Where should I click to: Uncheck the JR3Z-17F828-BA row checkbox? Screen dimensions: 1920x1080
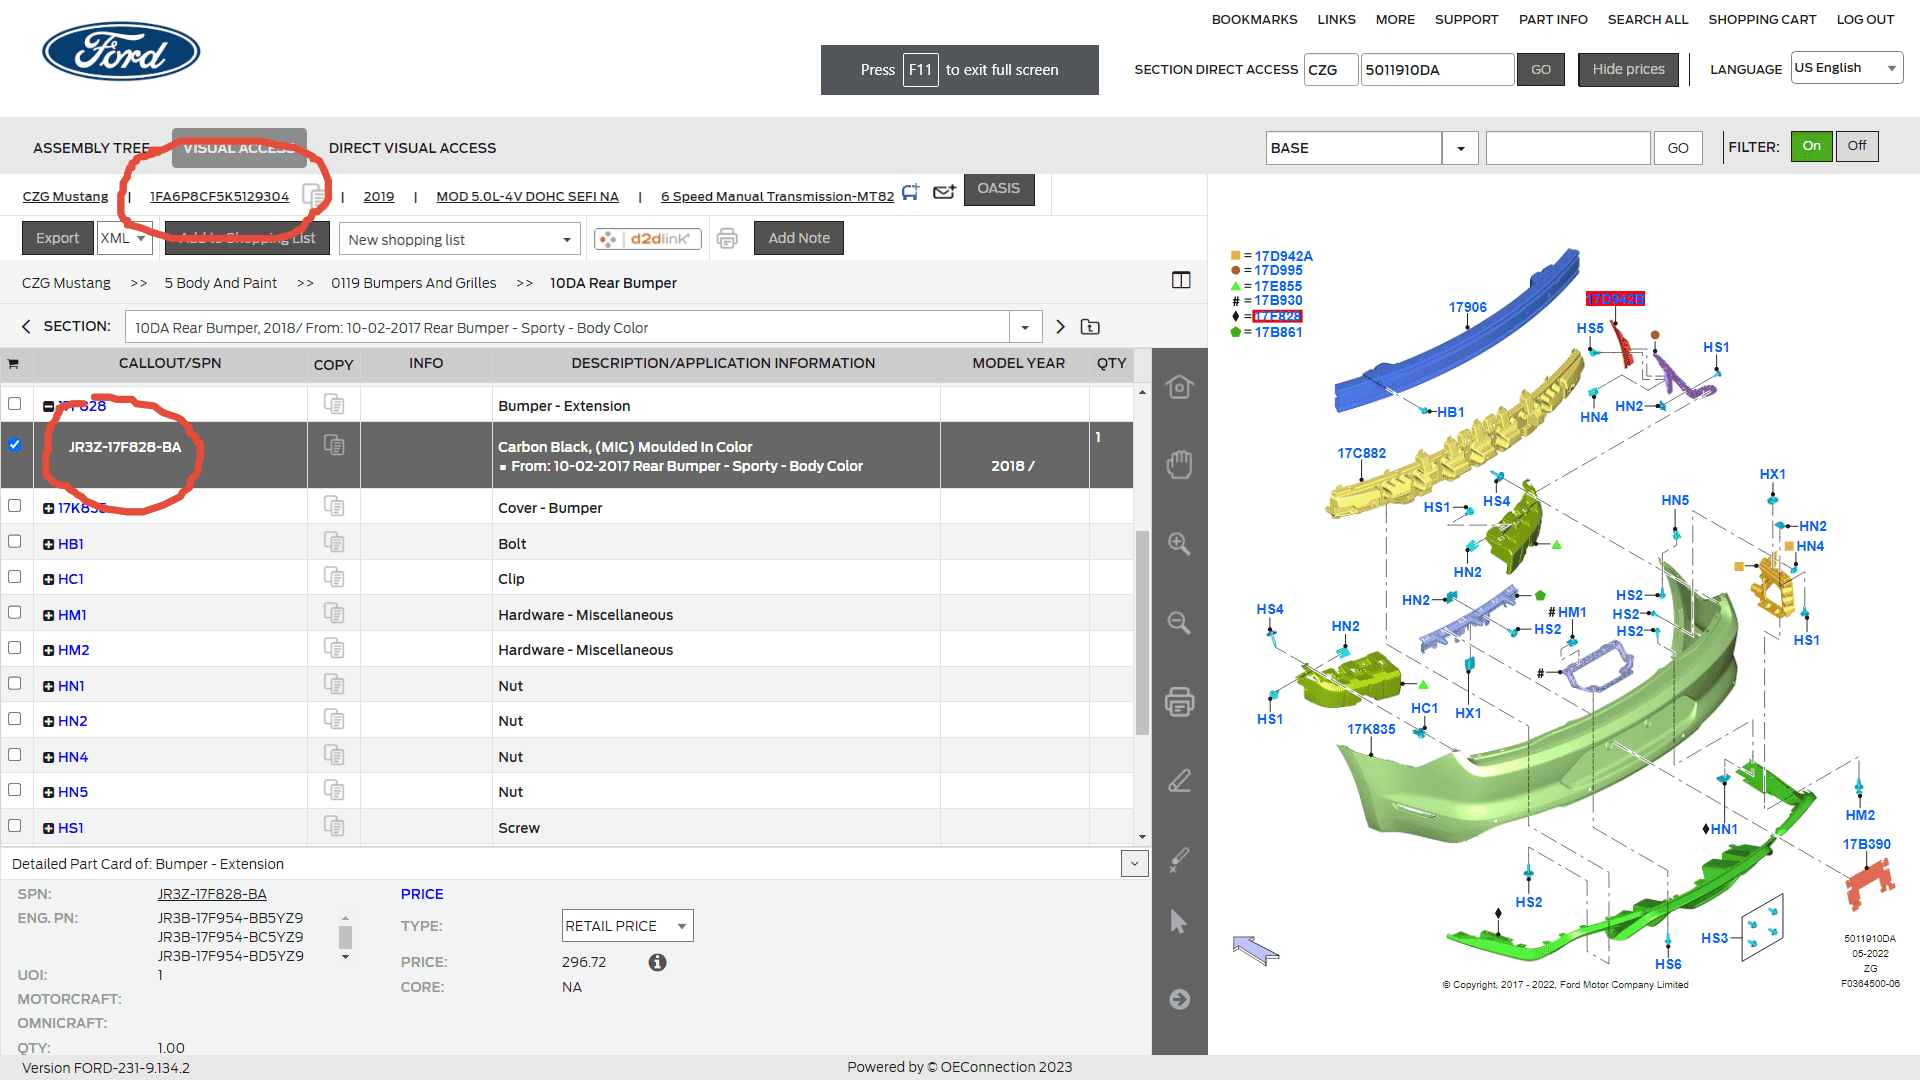pos(14,444)
